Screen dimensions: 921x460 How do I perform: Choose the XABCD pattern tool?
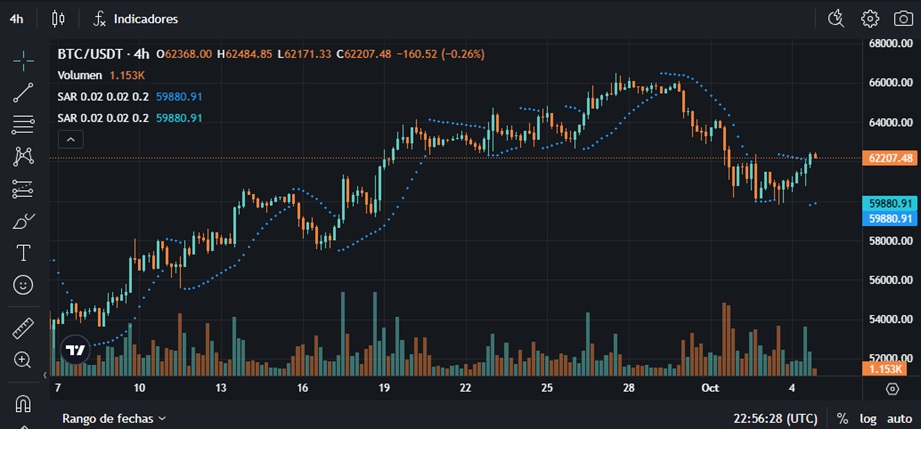pyautogui.click(x=23, y=156)
